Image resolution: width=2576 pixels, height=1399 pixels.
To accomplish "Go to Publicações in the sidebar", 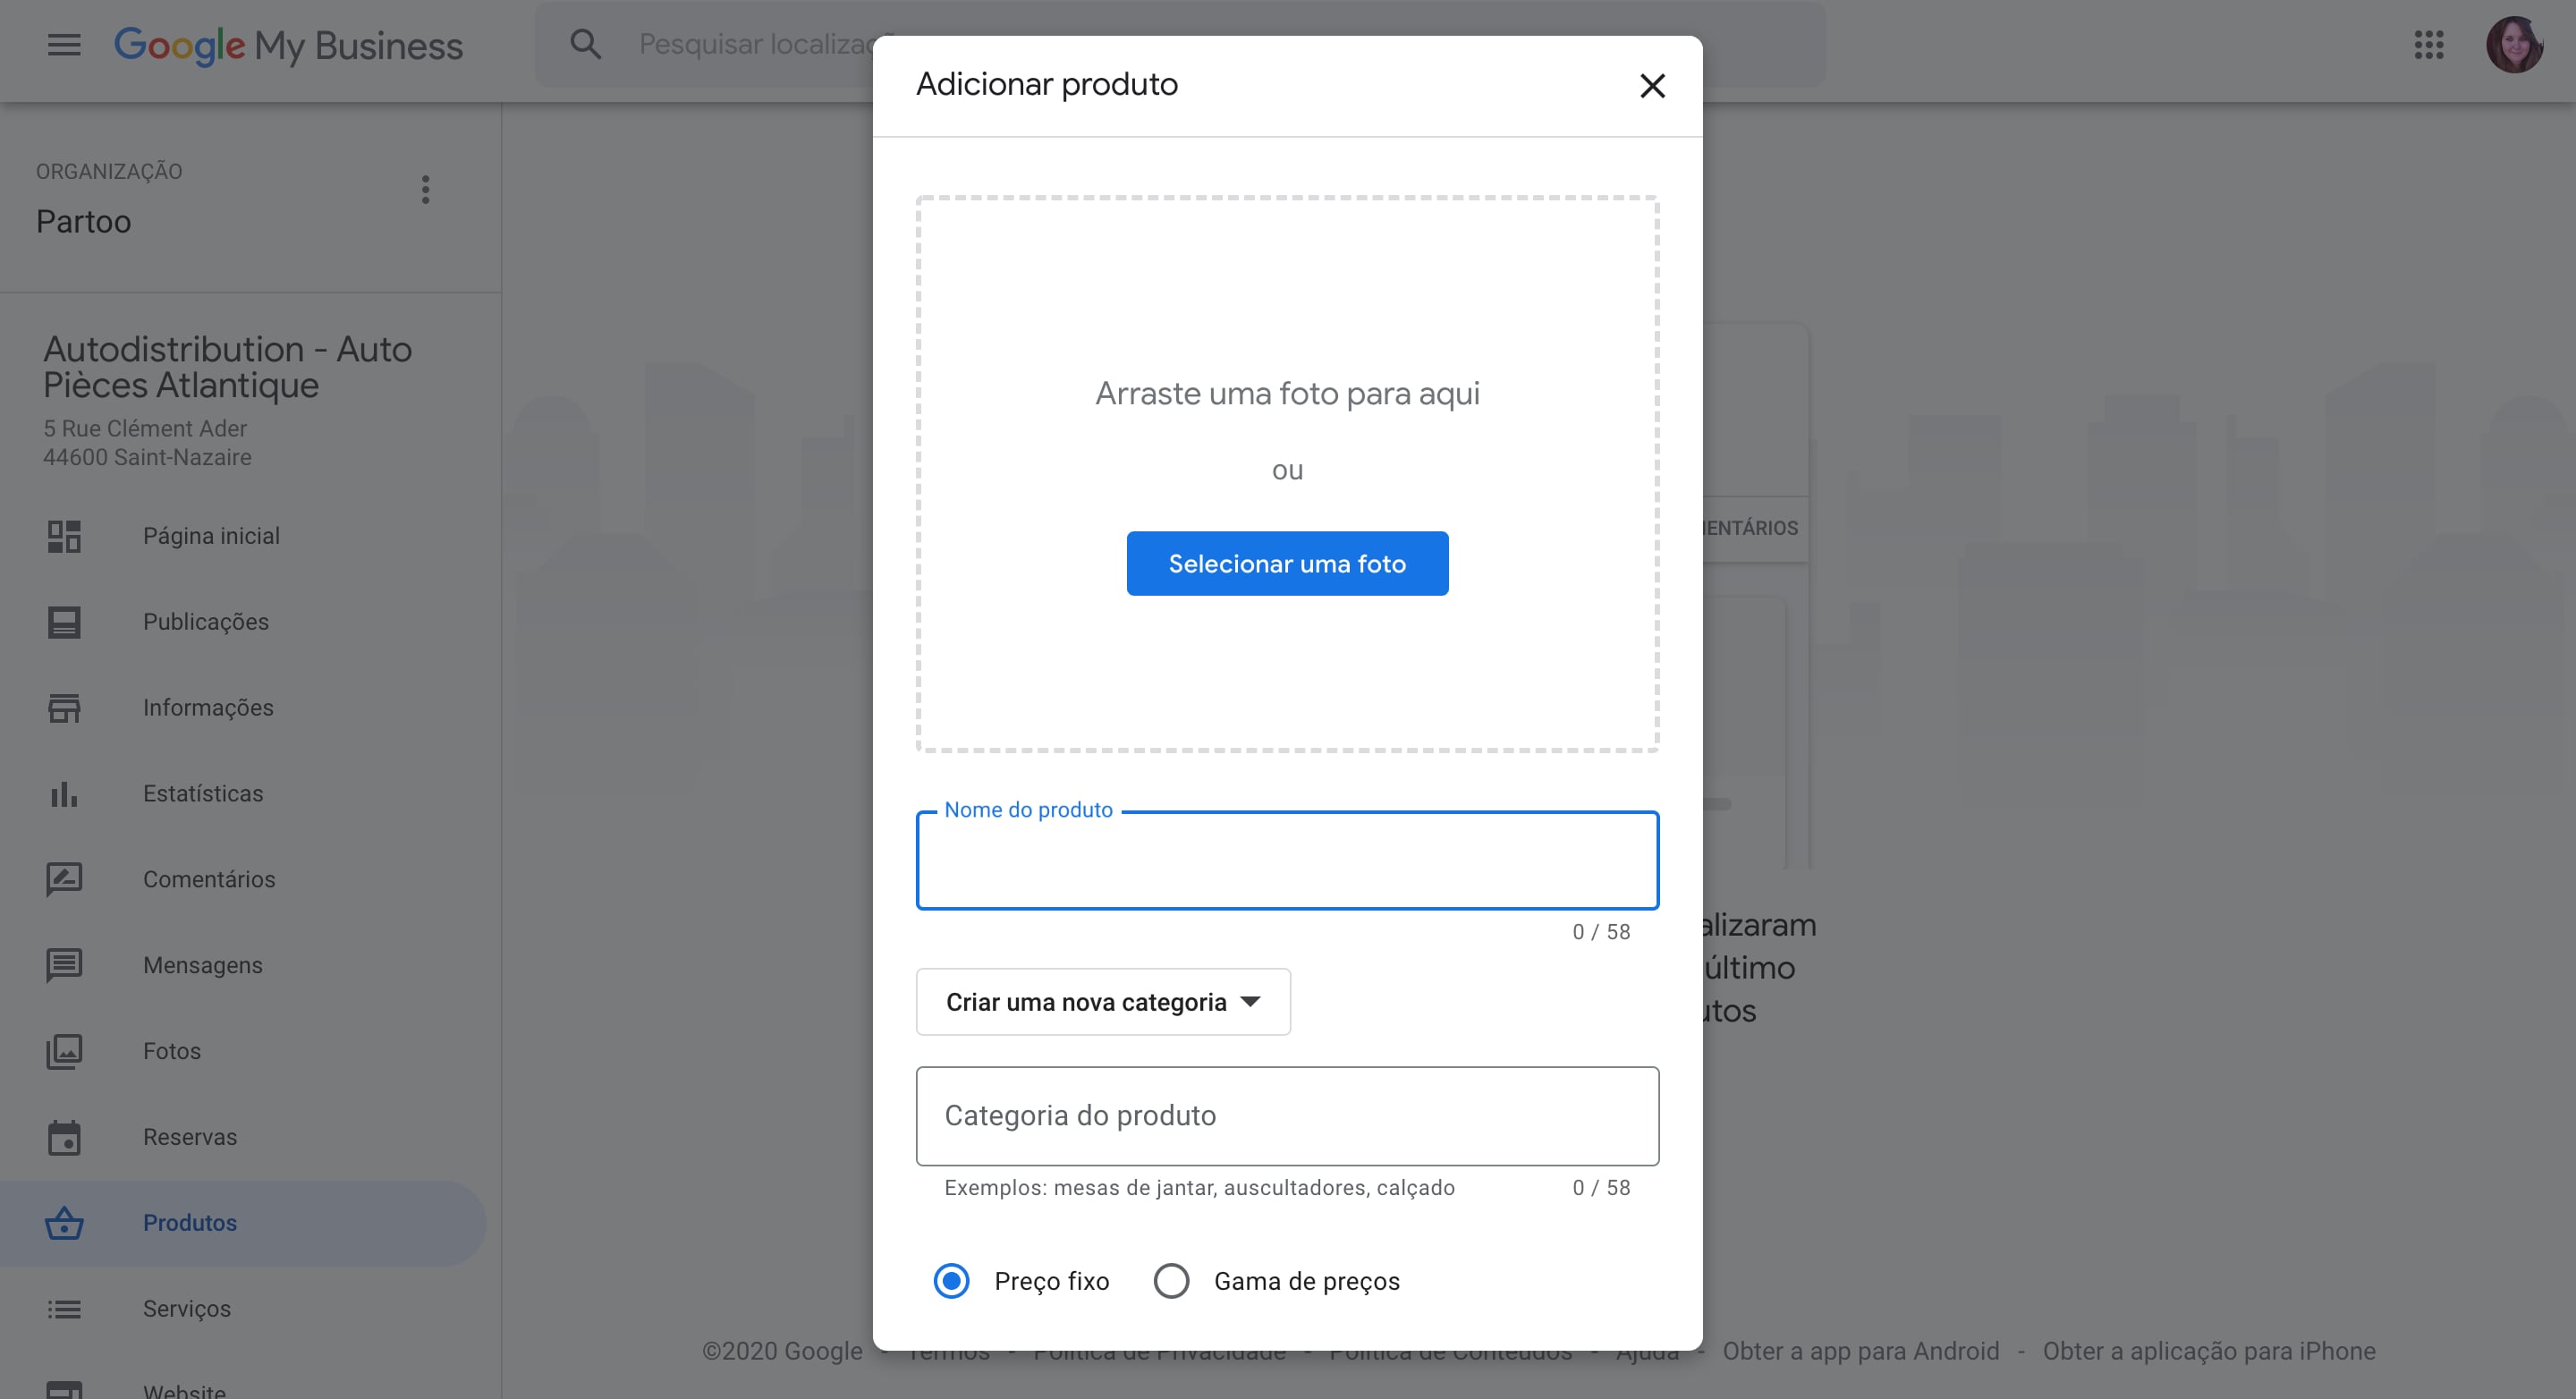I will tap(206, 622).
